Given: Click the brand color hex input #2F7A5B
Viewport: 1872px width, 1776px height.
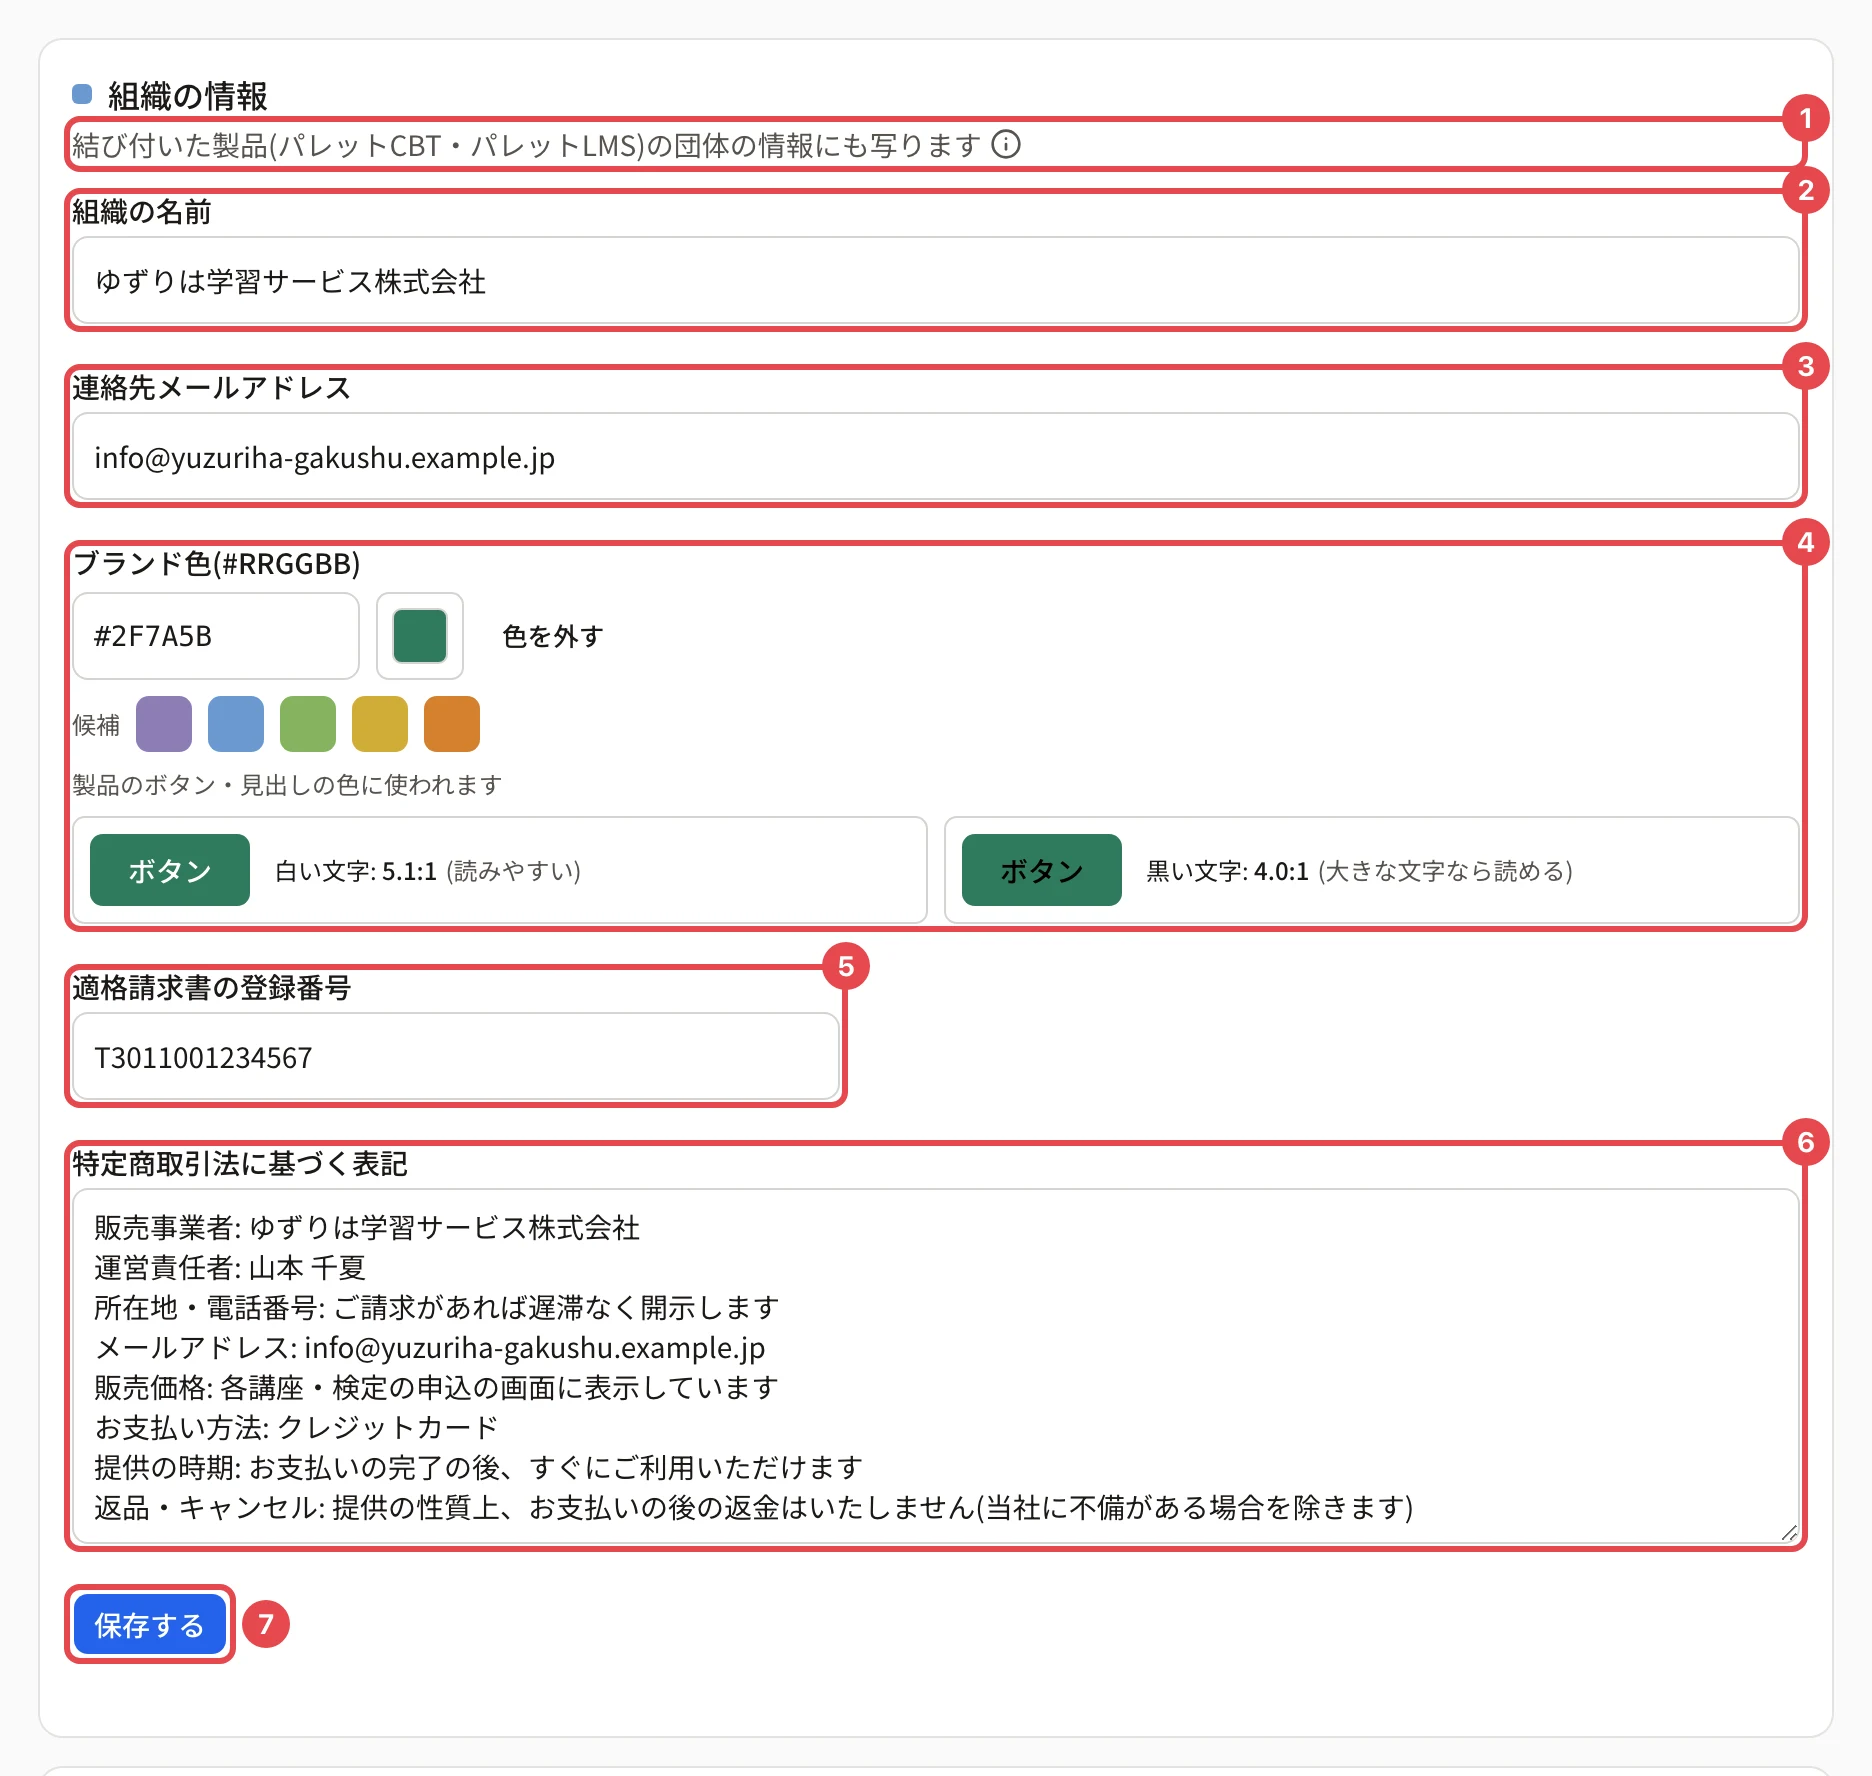Looking at the screenshot, I should pos(216,636).
